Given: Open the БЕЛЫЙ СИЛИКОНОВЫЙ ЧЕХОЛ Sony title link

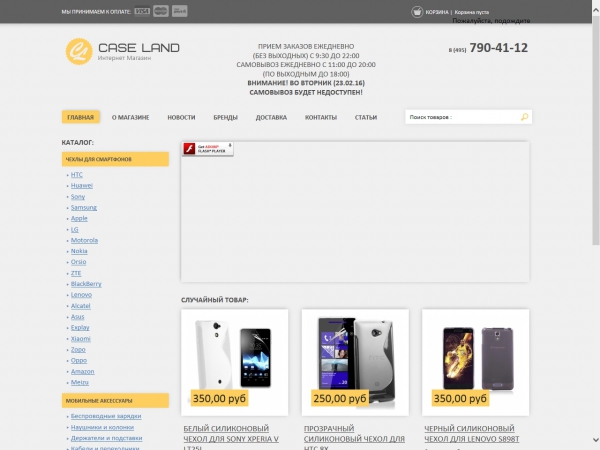Looking at the screenshot, I should (231, 437).
